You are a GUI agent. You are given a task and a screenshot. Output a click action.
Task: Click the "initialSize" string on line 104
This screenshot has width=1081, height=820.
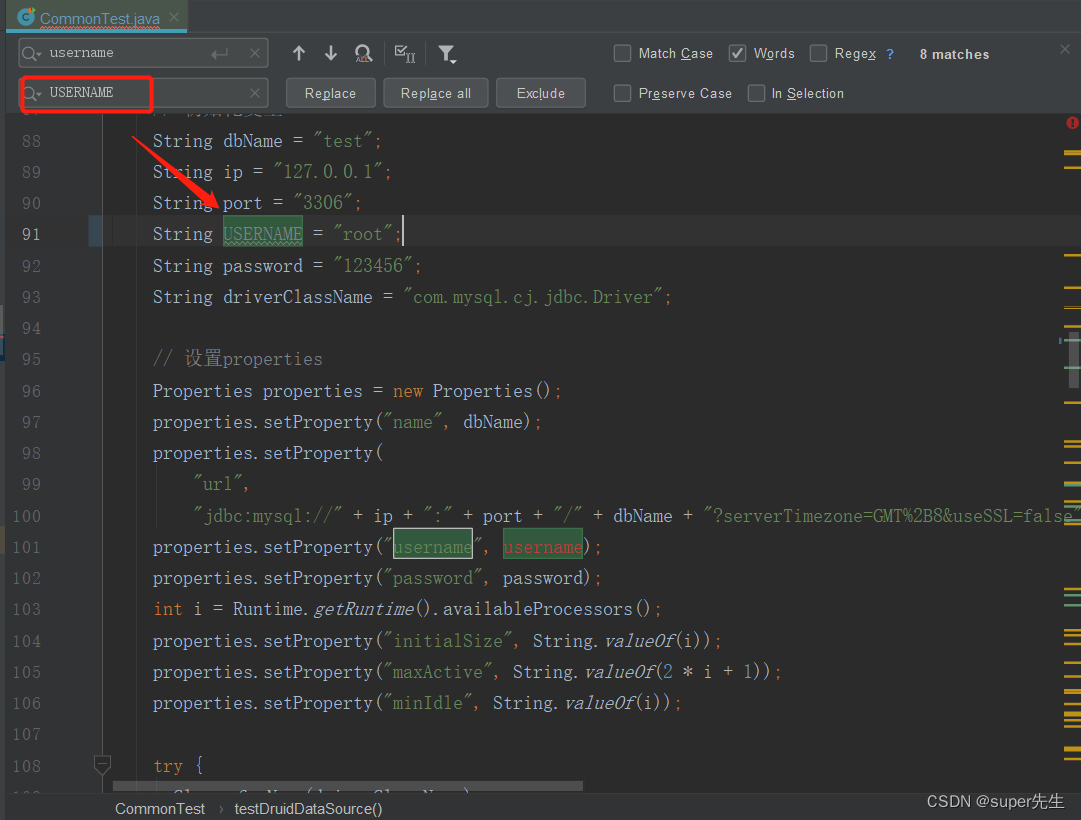click(x=448, y=641)
